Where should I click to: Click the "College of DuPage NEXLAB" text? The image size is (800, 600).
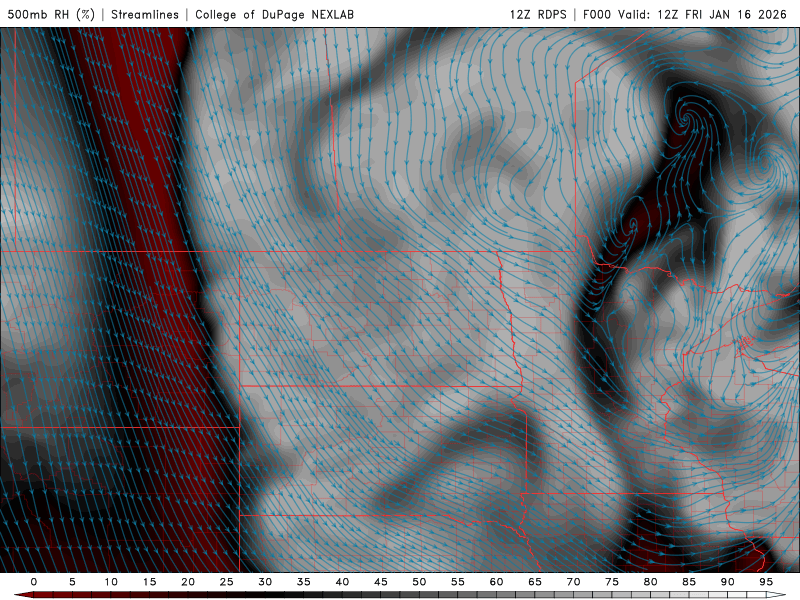274,14
